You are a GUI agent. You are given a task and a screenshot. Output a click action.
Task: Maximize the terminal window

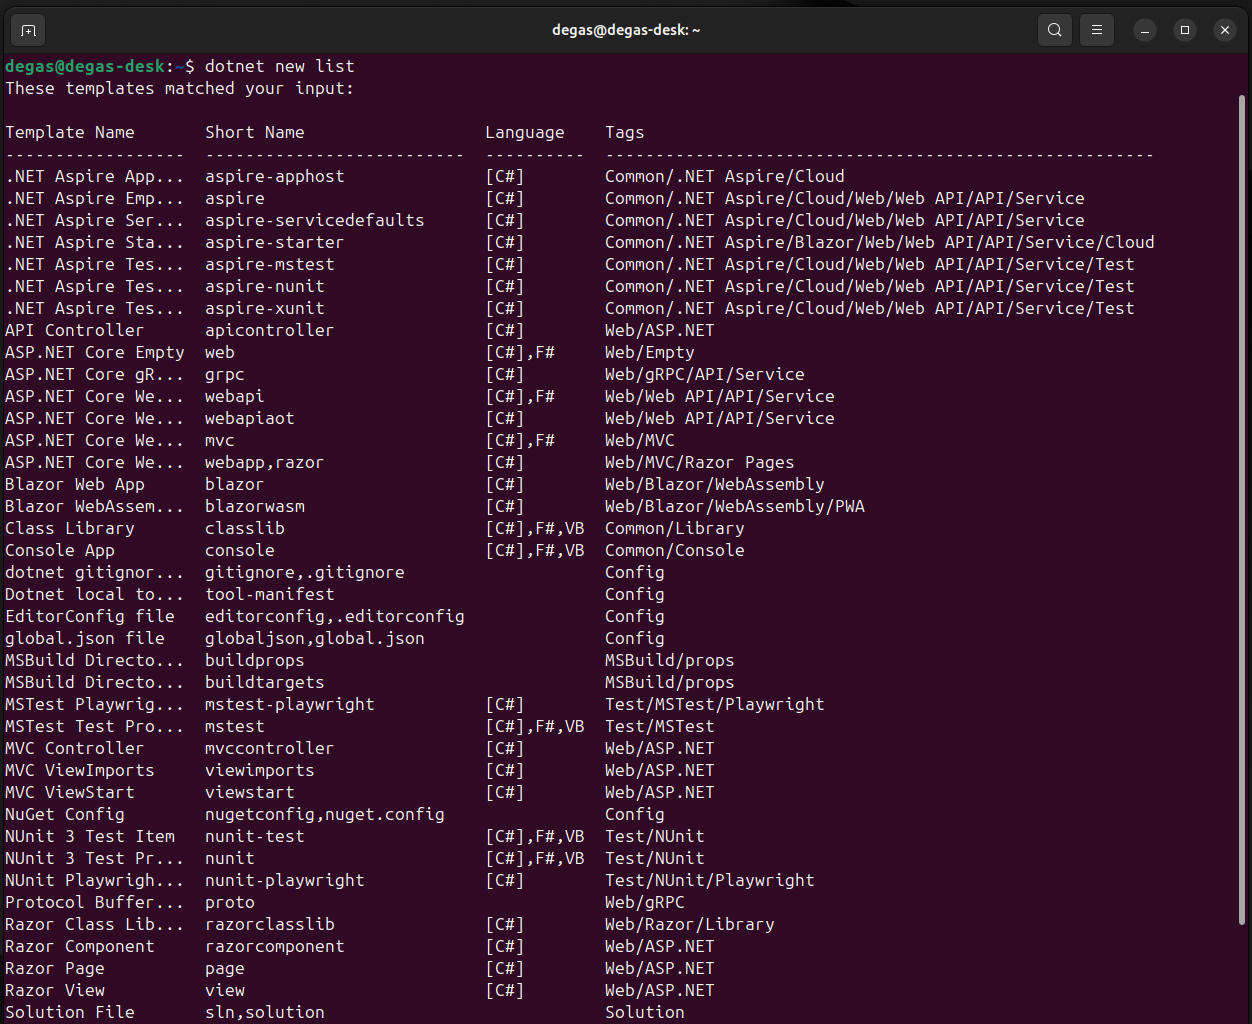1185,30
